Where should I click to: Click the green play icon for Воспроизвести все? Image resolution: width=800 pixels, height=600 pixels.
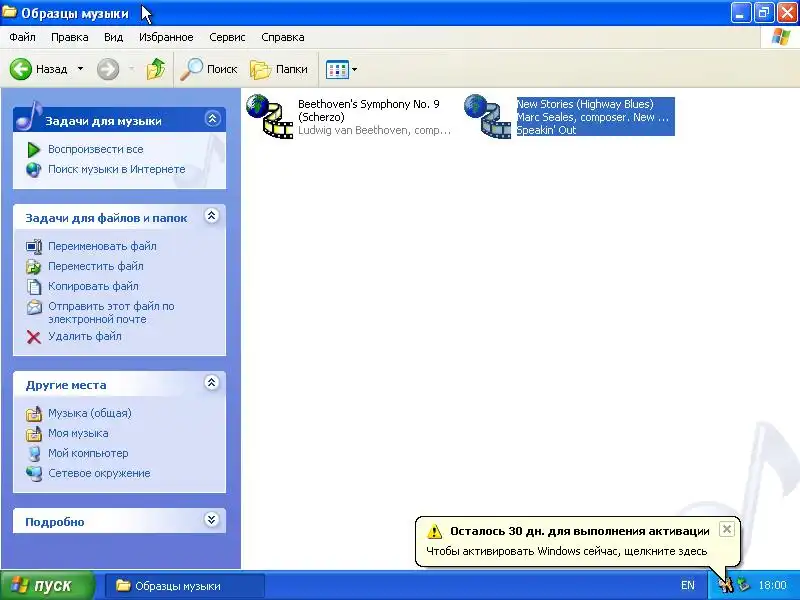(34, 149)
